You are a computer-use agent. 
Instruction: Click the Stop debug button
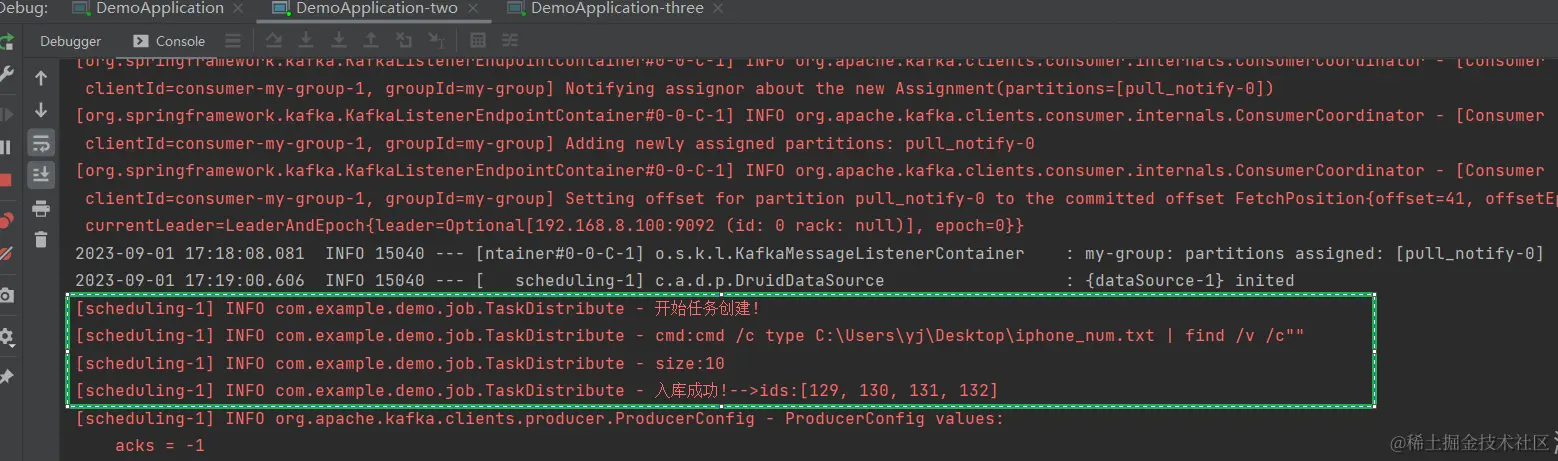(5, 180)
